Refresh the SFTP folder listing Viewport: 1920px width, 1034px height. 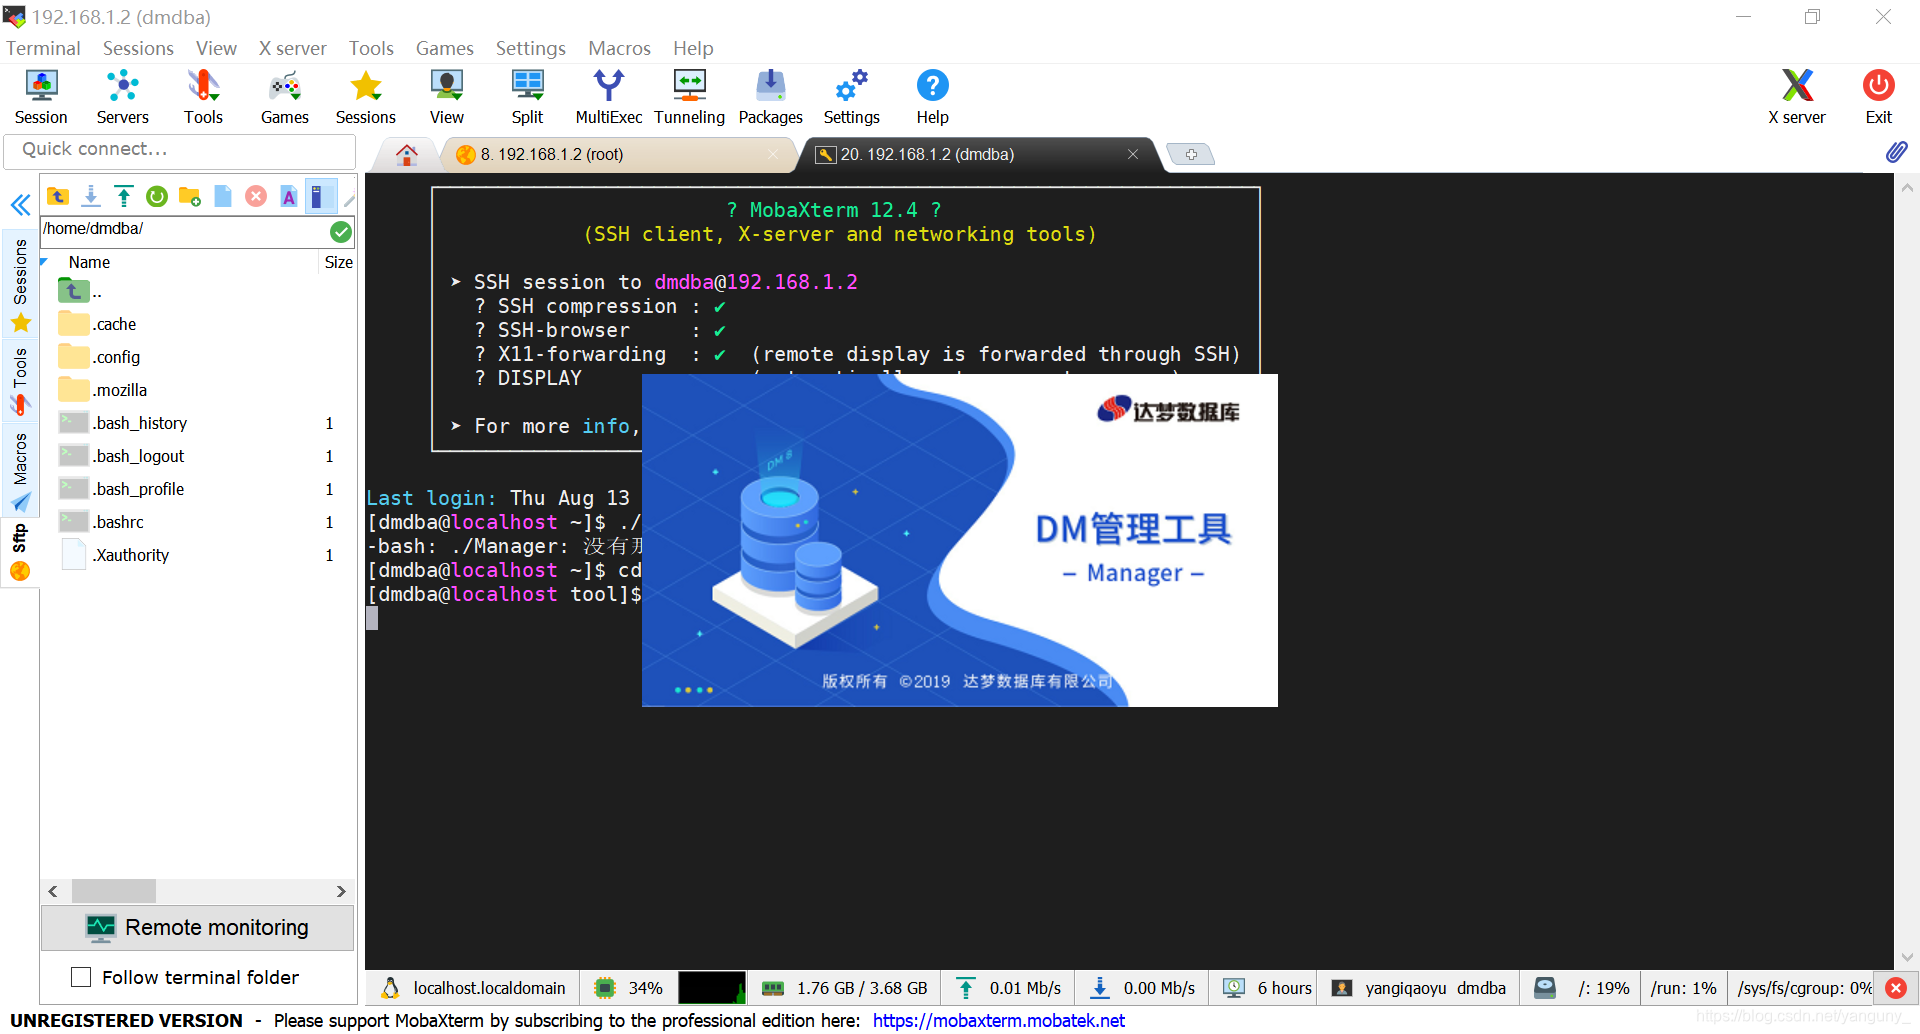(x=157, y=196)
